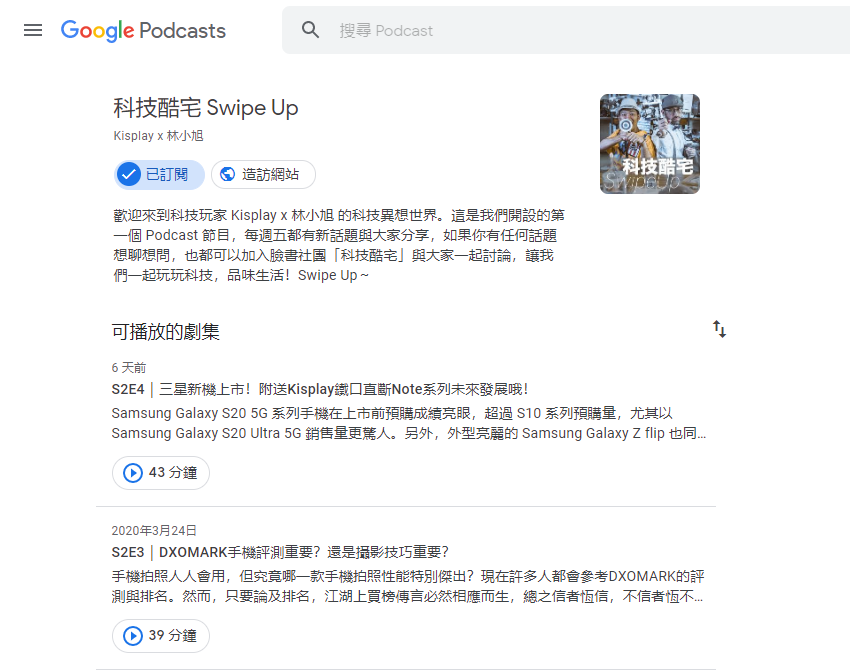Click the 6 天前 date label

coord(129,368)
